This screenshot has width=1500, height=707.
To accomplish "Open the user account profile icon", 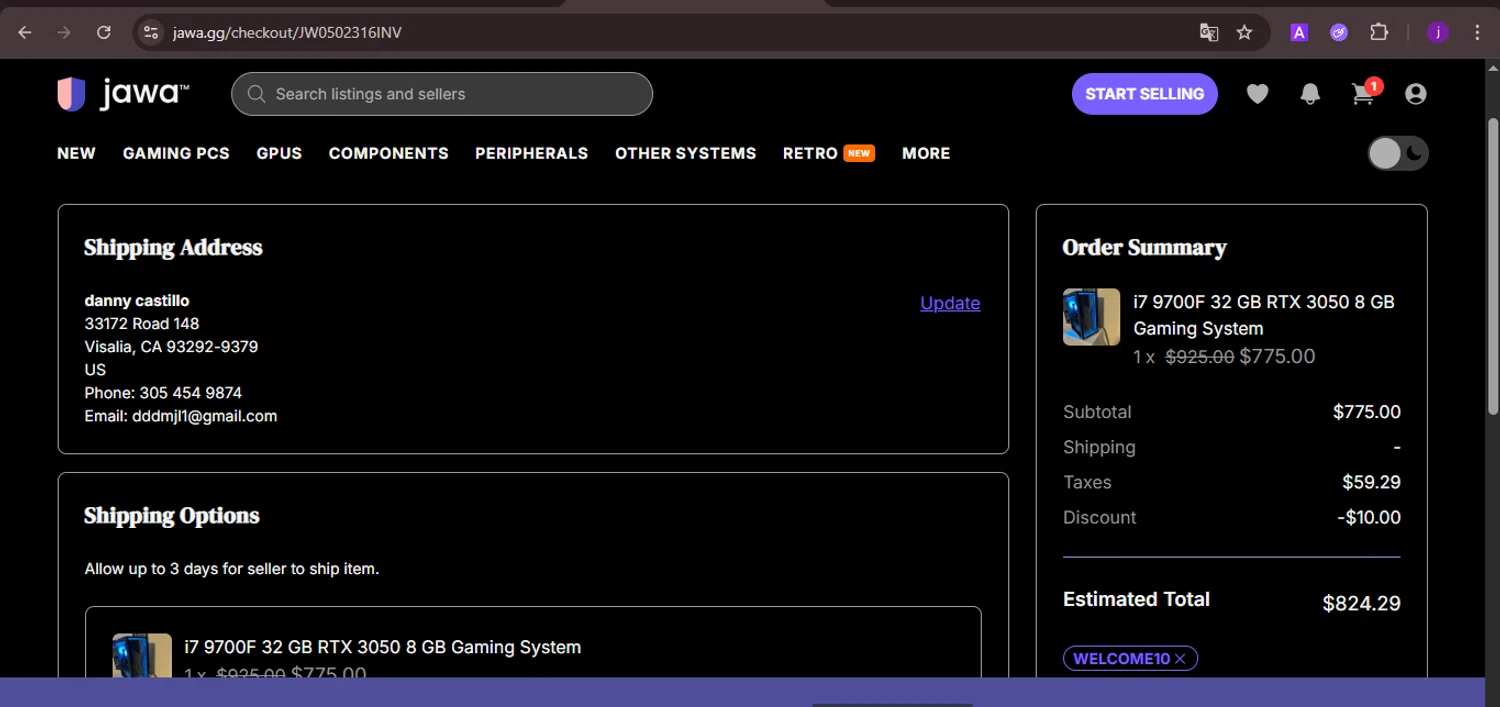I will 1415,94.
